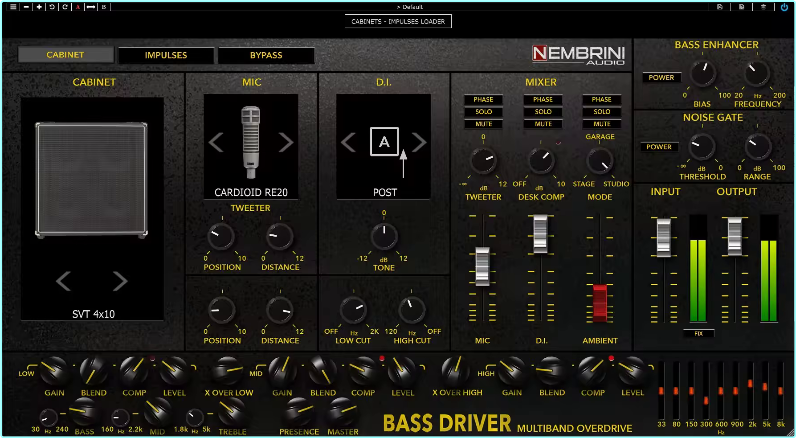Viewport: 796px width, 438px height.
Task: Select next microphone with right chevron
Action: 286,143
